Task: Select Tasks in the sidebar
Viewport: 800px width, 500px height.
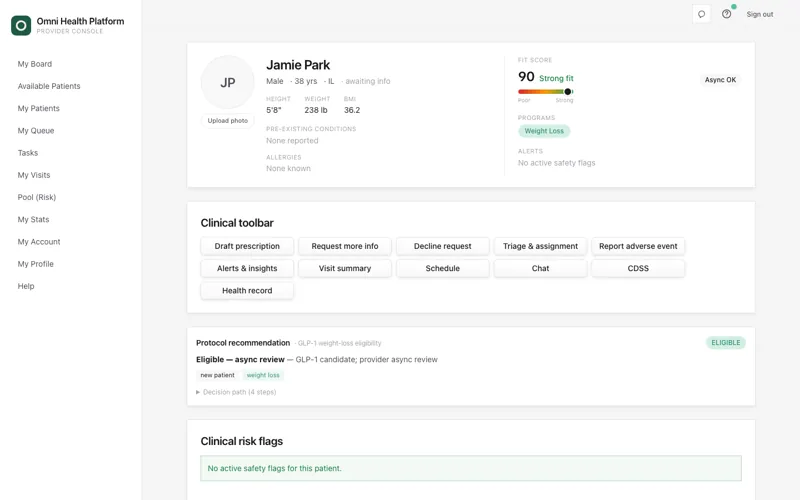Action: coord(28,153)
